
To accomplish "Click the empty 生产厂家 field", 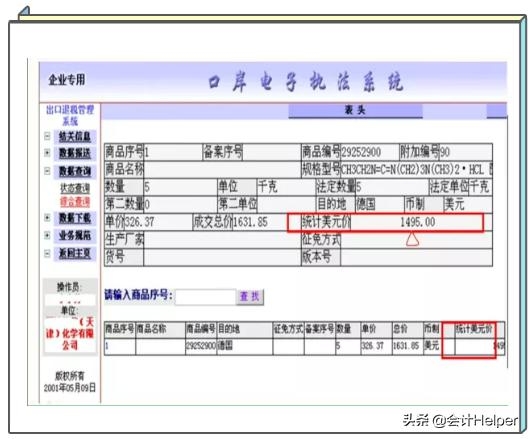I will pyautogui.click(x=222, y=240).
